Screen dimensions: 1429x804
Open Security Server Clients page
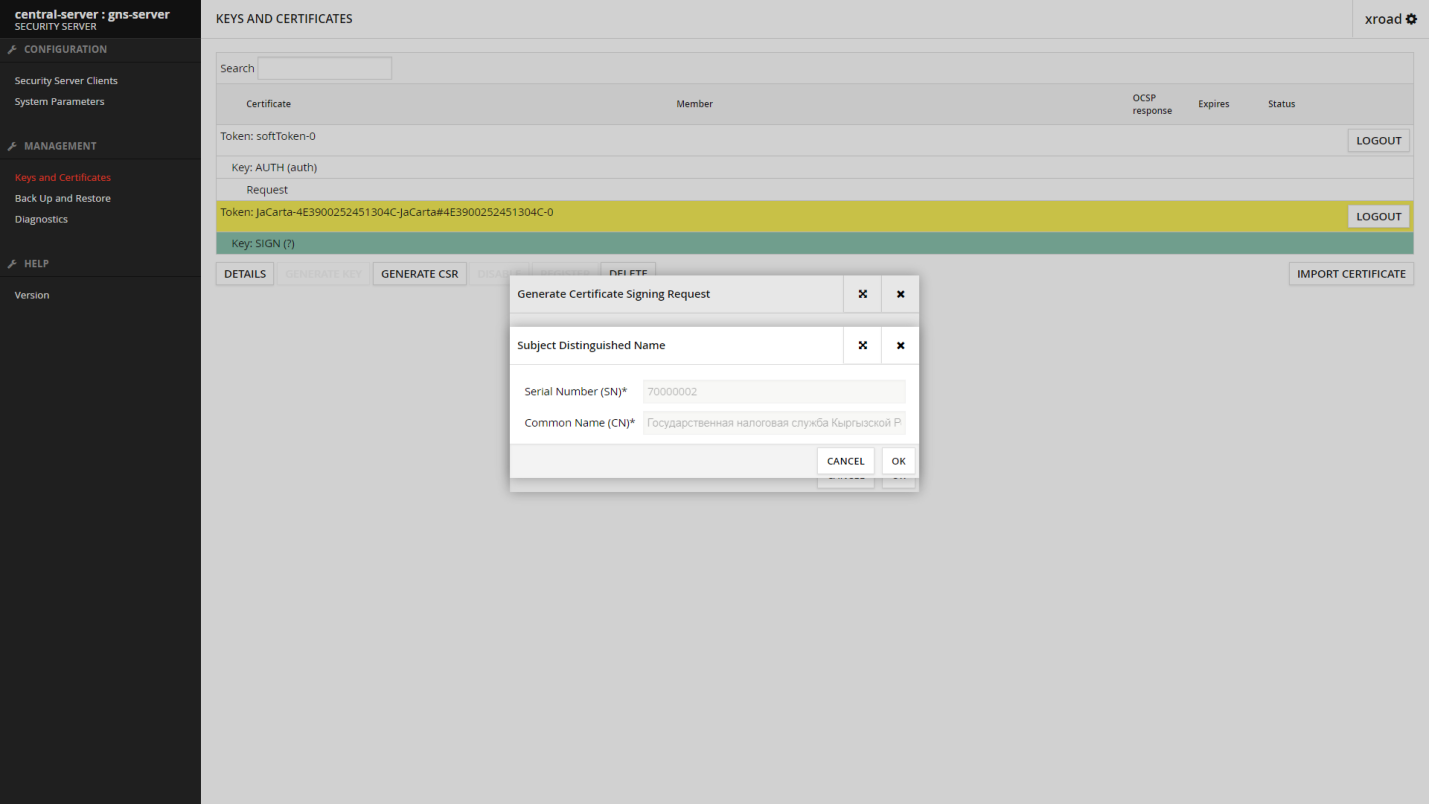click(66, 81)
